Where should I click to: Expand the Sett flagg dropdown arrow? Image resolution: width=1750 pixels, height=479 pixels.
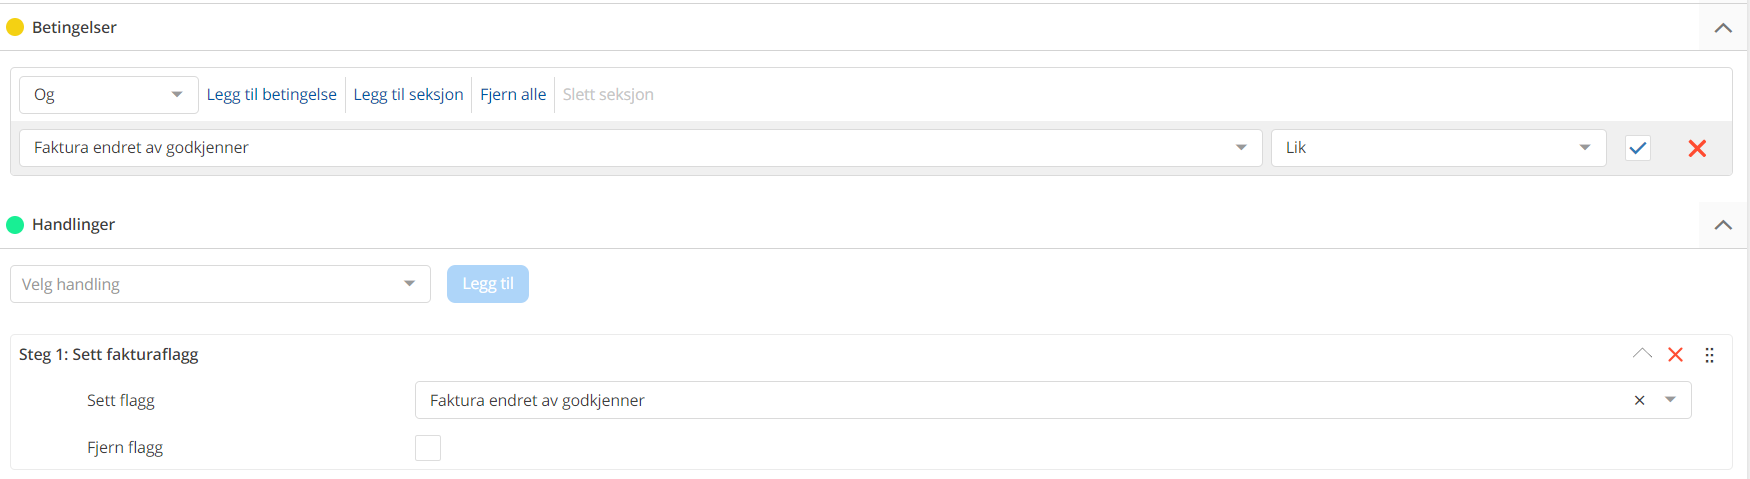point(1670,400)
